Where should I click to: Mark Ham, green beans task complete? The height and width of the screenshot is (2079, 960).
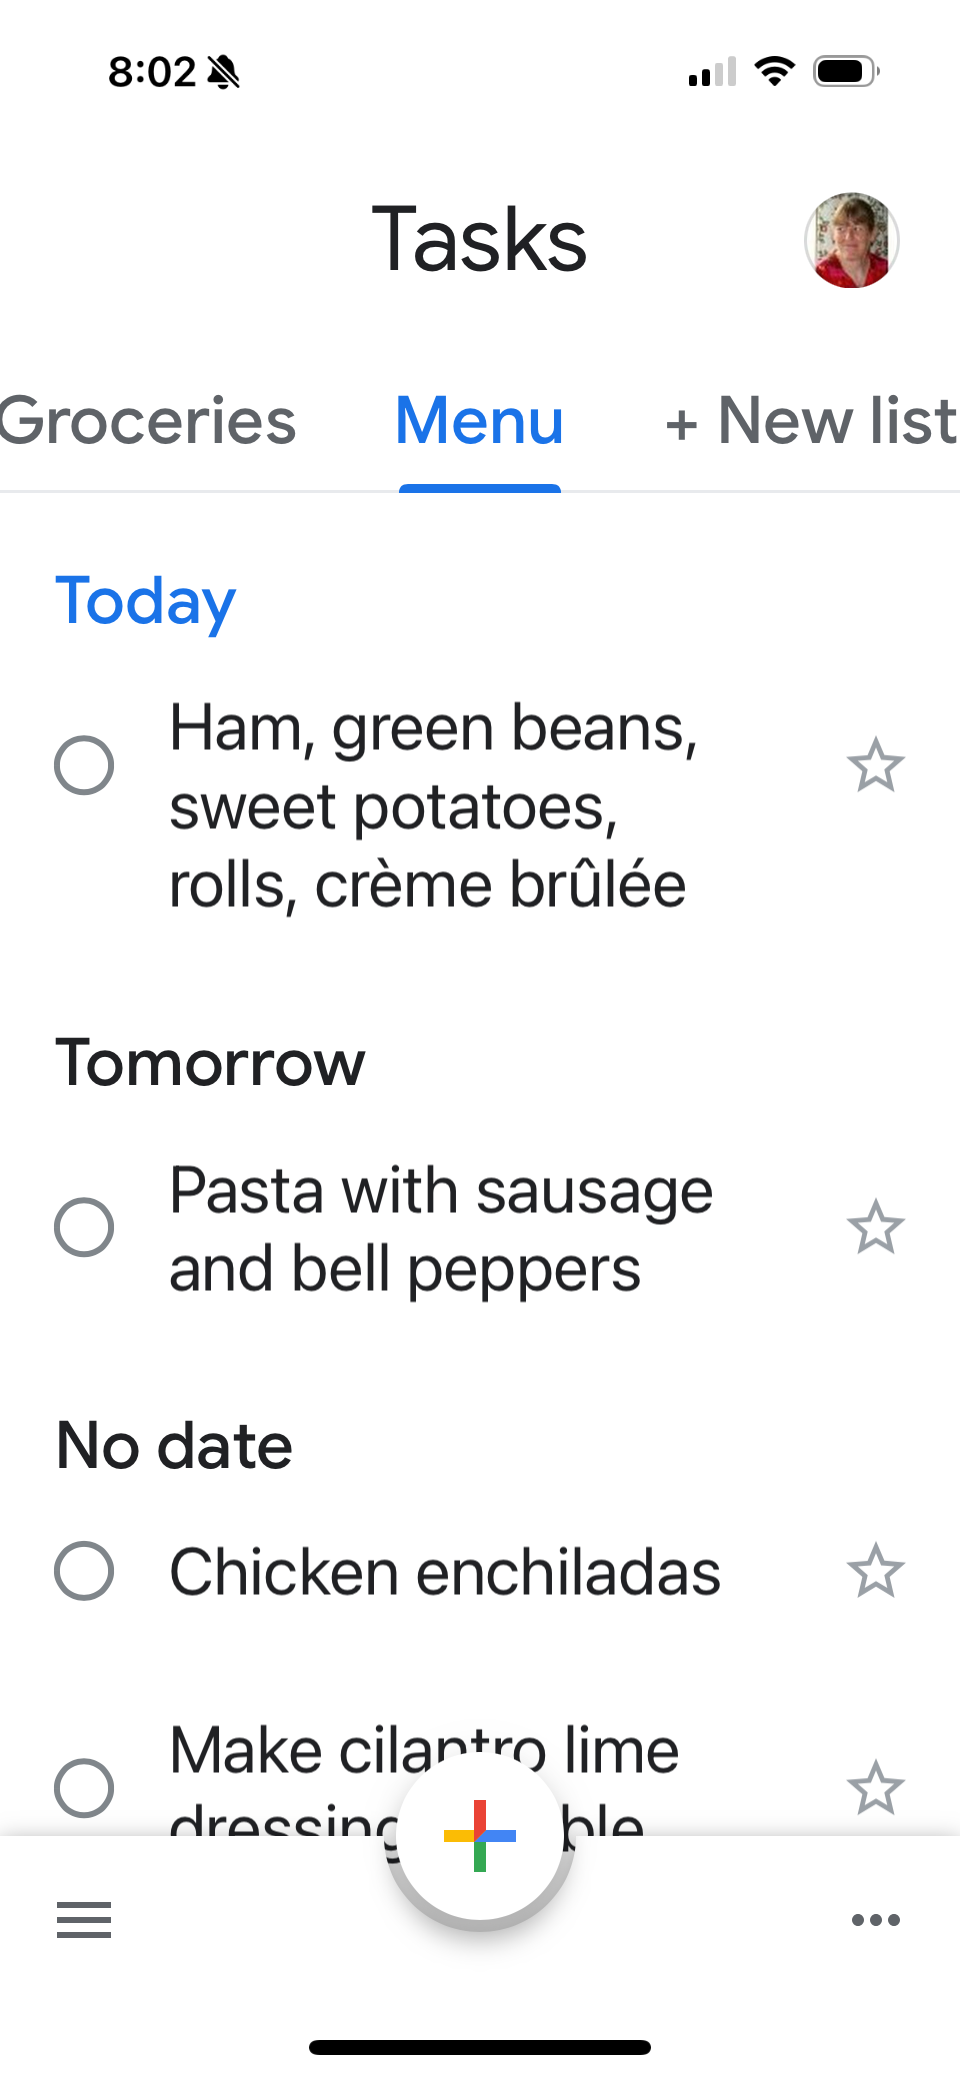pos(84,766)
